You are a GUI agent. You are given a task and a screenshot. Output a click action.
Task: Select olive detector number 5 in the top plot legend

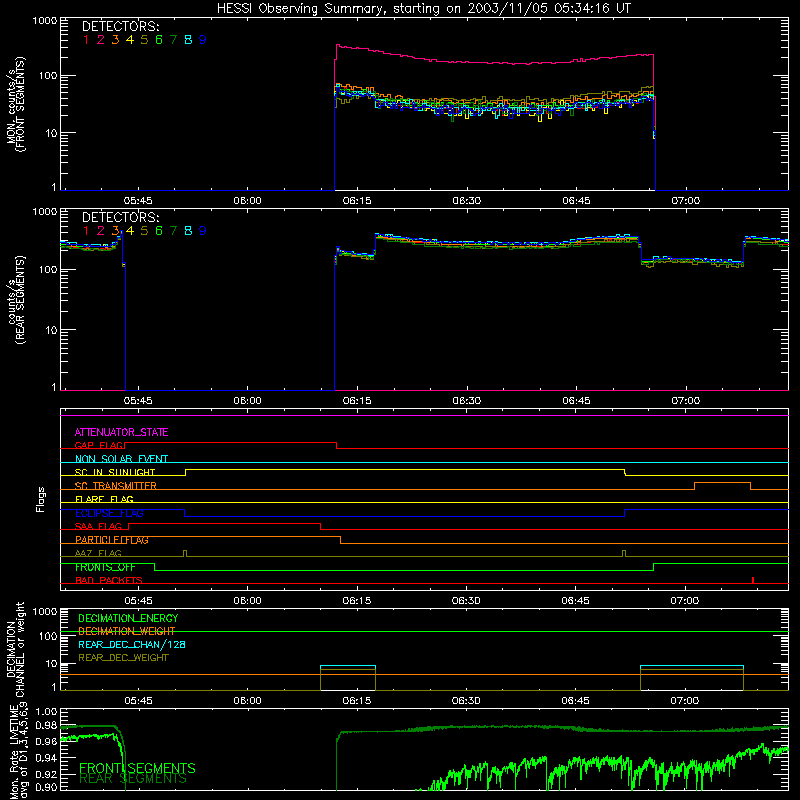pyautogui.click(x=144, y=40)
